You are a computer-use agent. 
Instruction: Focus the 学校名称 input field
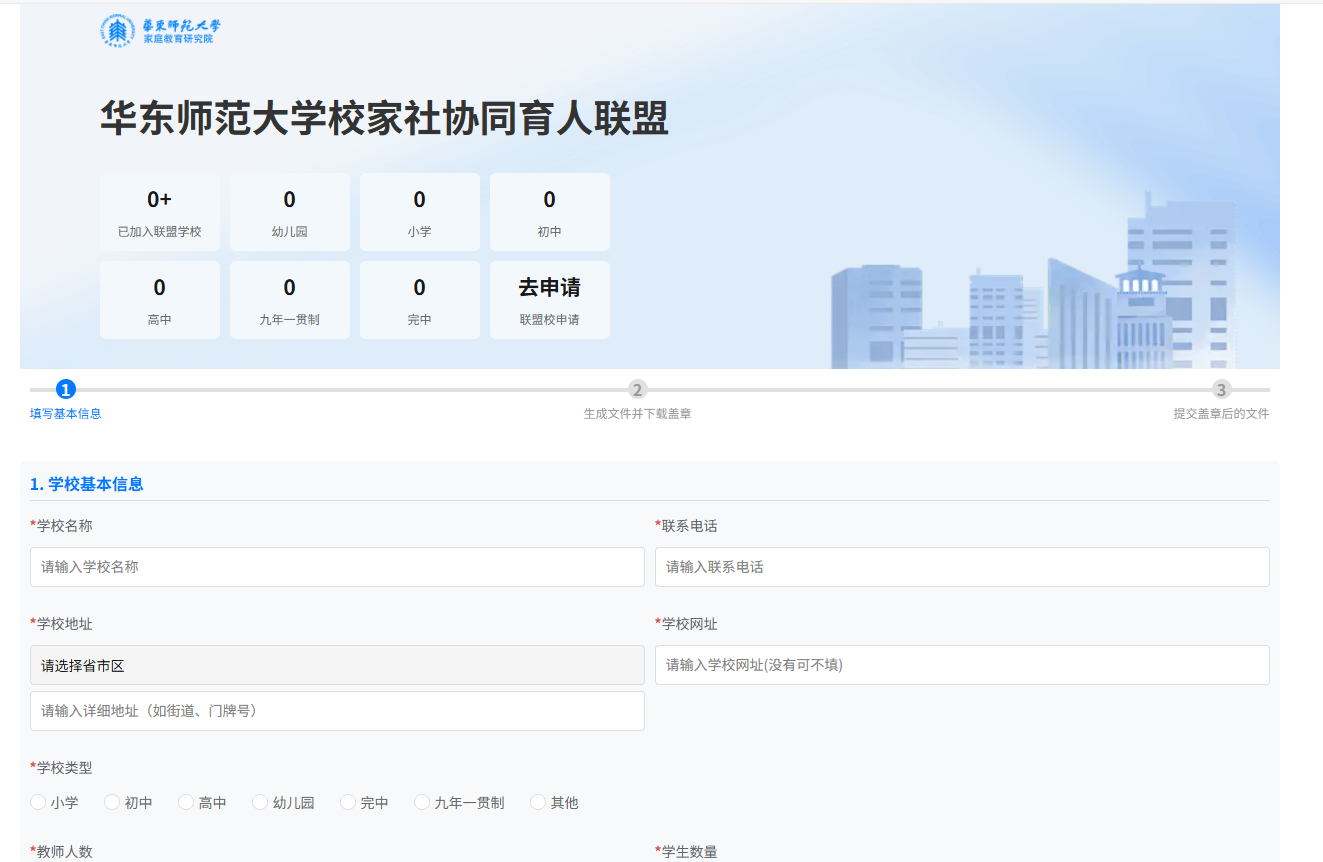(337, 567)
